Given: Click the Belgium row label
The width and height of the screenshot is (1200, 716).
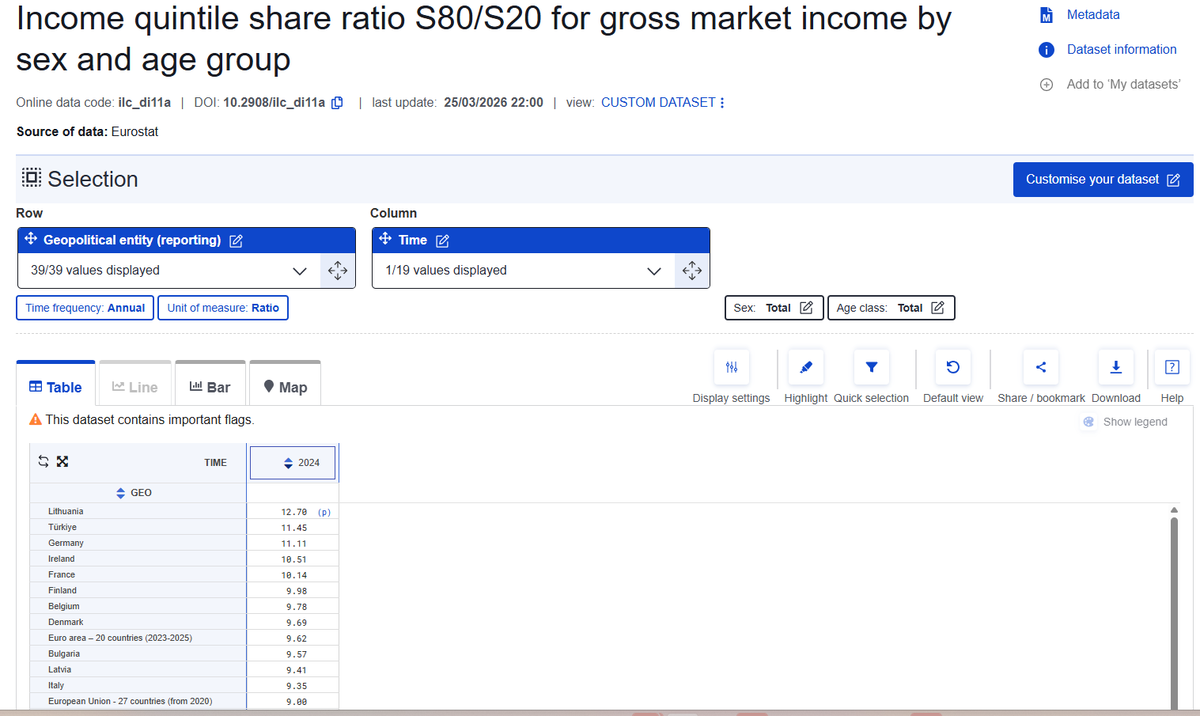Looking at the screenshot, I should click(x=64, y=606).
